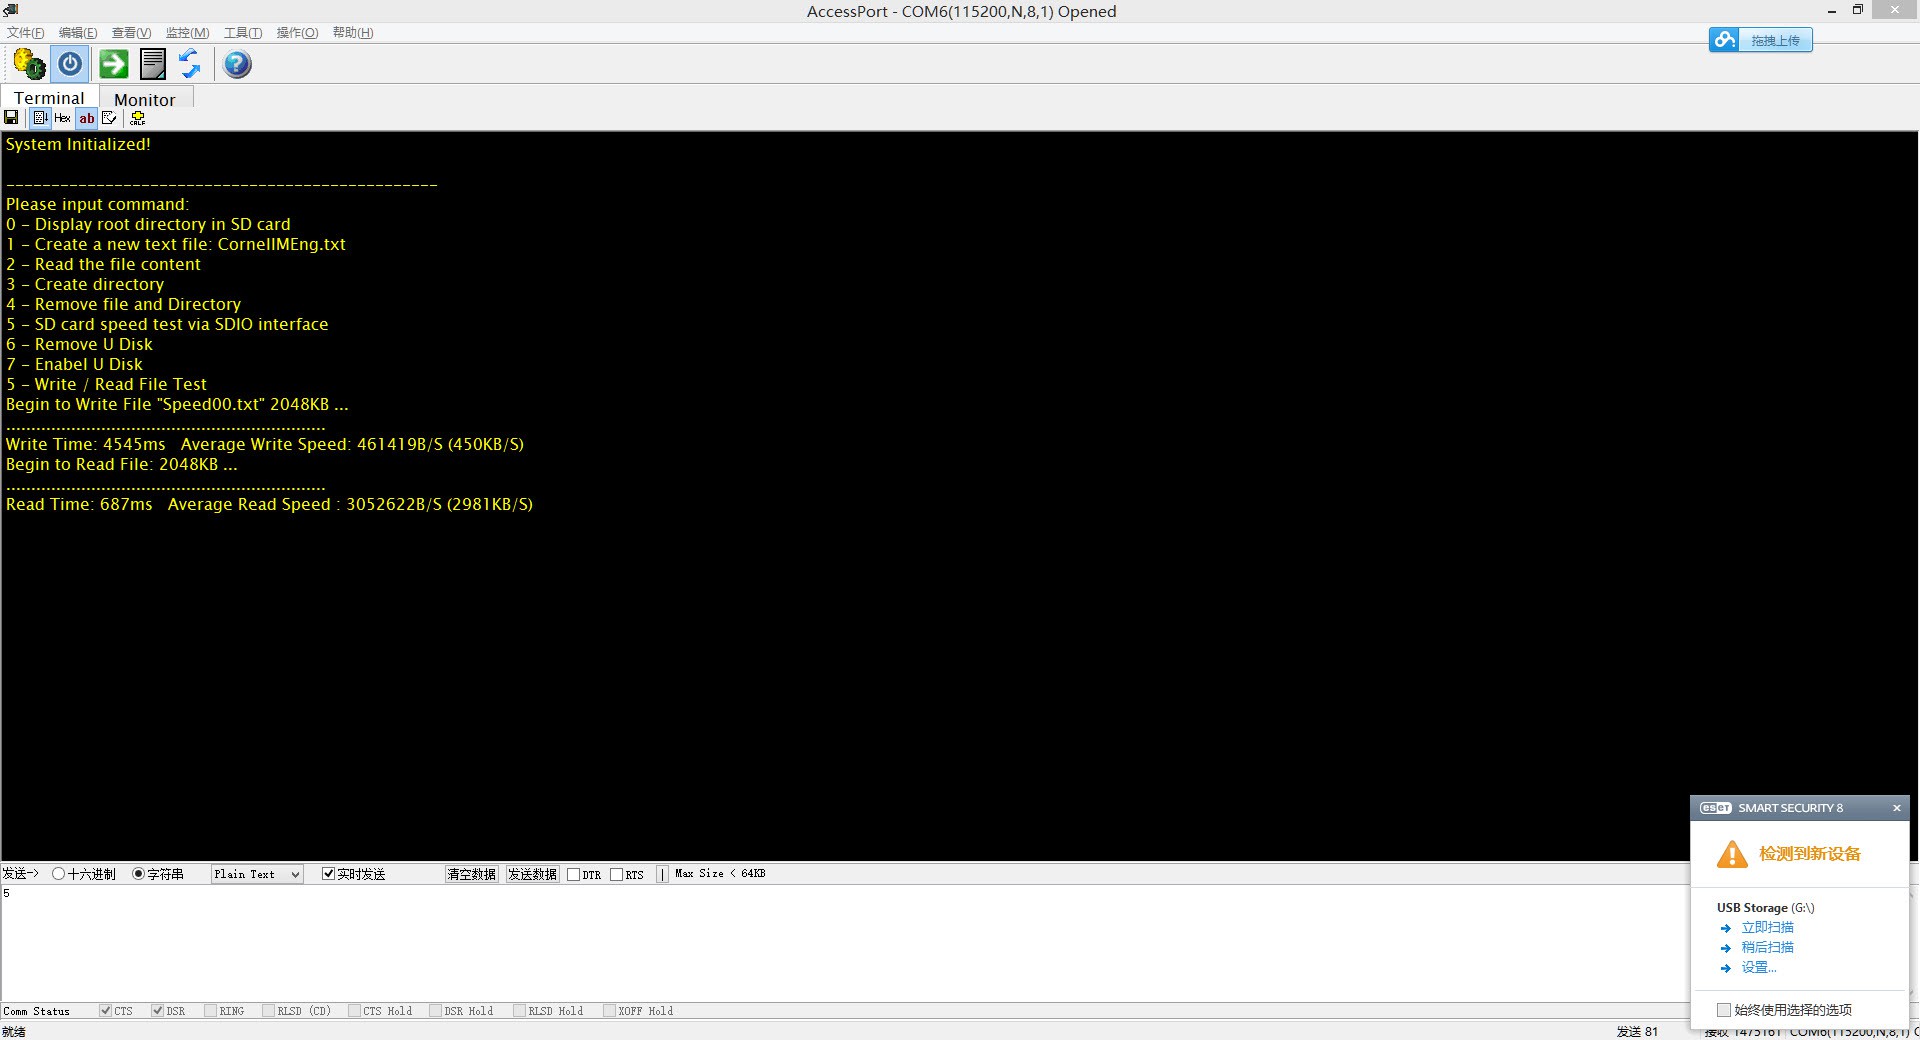This screenshot has width=1920, height=1040.
Task: Click the 就绪 status bar text
Action: tap(14, 1031)
